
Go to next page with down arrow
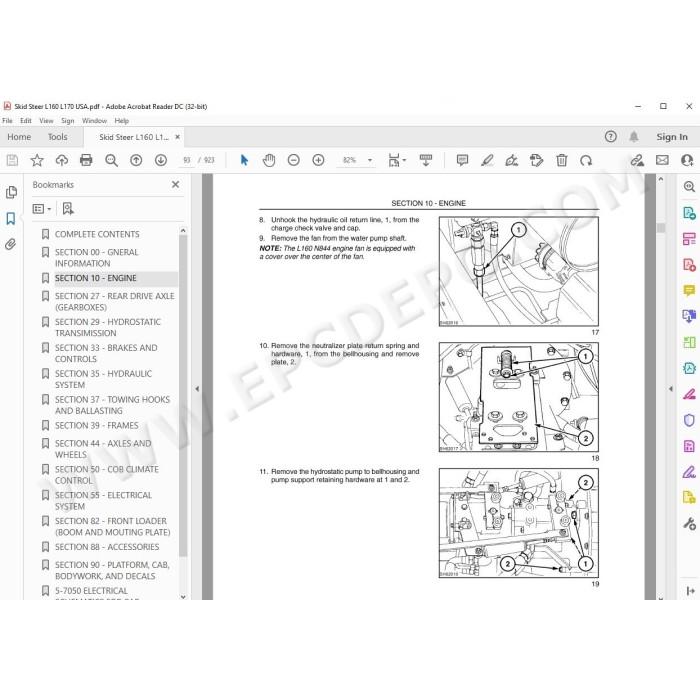(161, 160)
